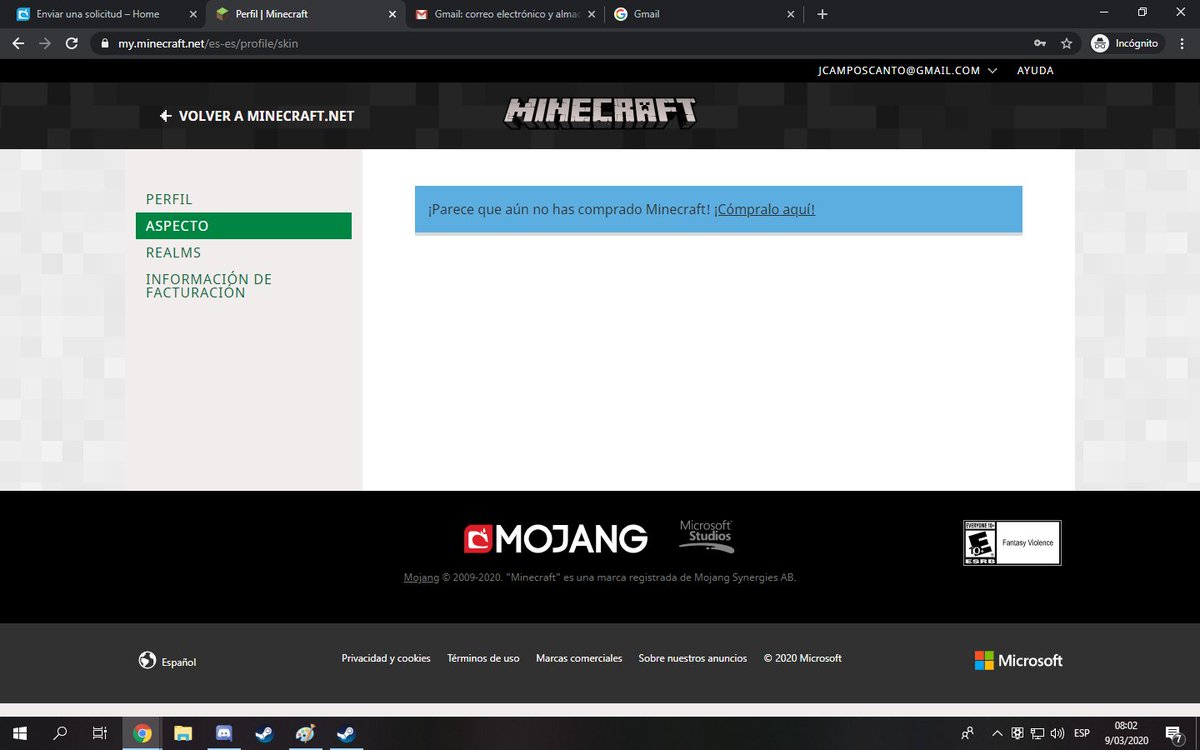Viewport: 1200px width, 750px height.
Task: Open the AYUDA help link
Action: (x=1035, y=71)
